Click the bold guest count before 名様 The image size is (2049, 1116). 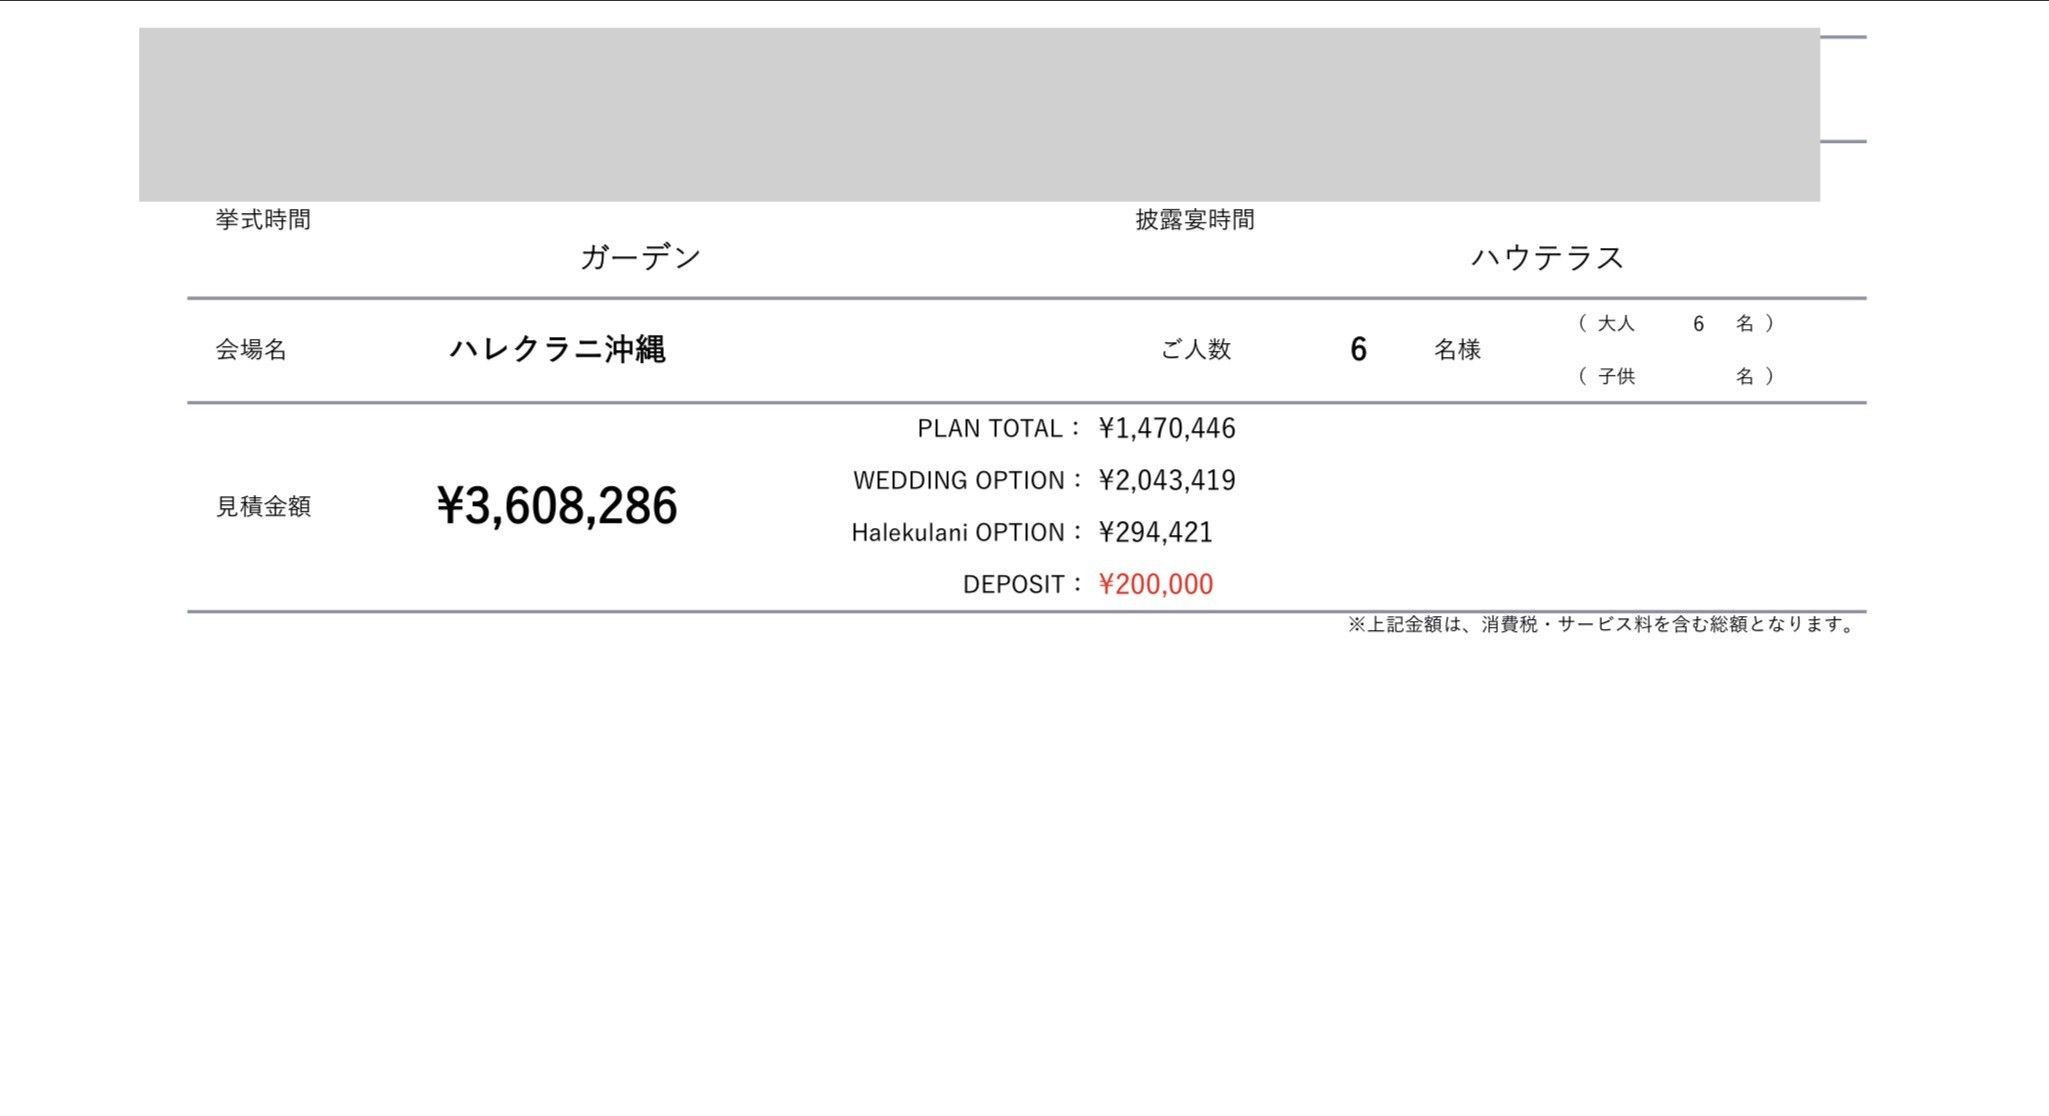(x=1358, y=350)
